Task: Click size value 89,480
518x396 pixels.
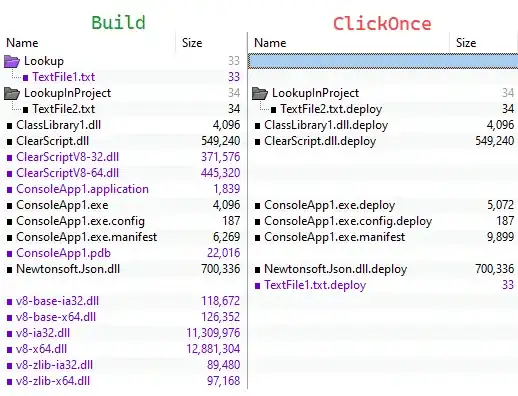Action: [224, 365]
